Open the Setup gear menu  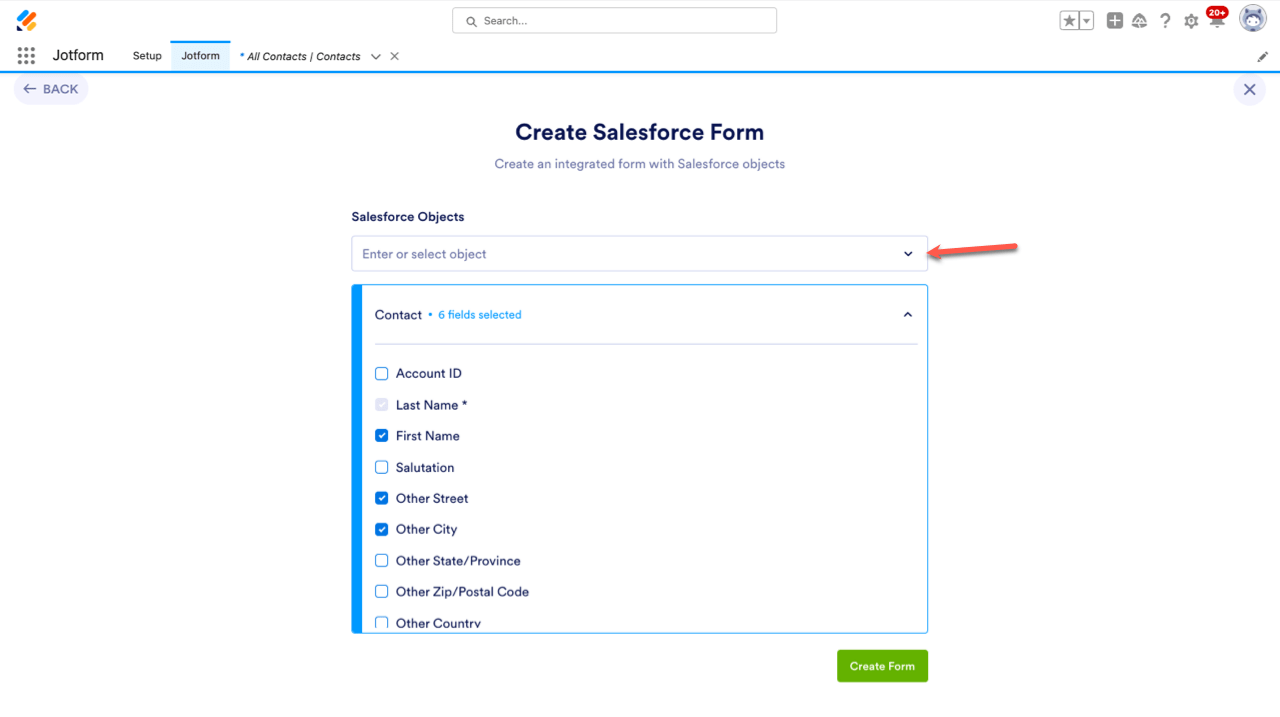coord(1191,21)
